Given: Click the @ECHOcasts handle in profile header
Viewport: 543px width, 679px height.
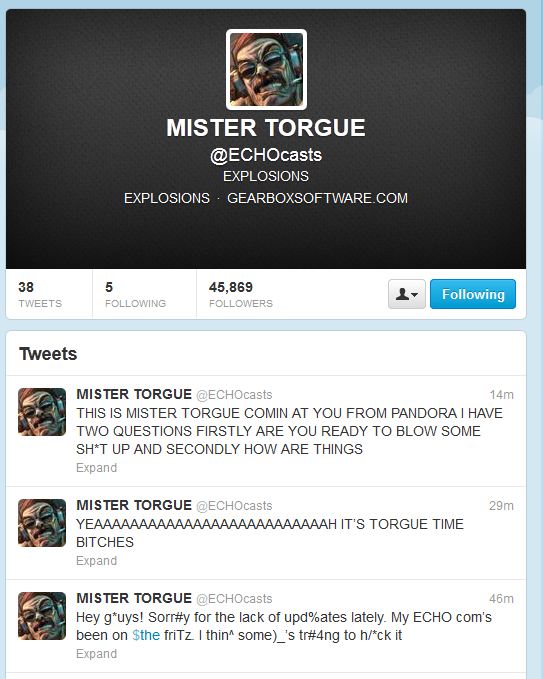Looking at the screenshot, I should (x=266, y=155).
